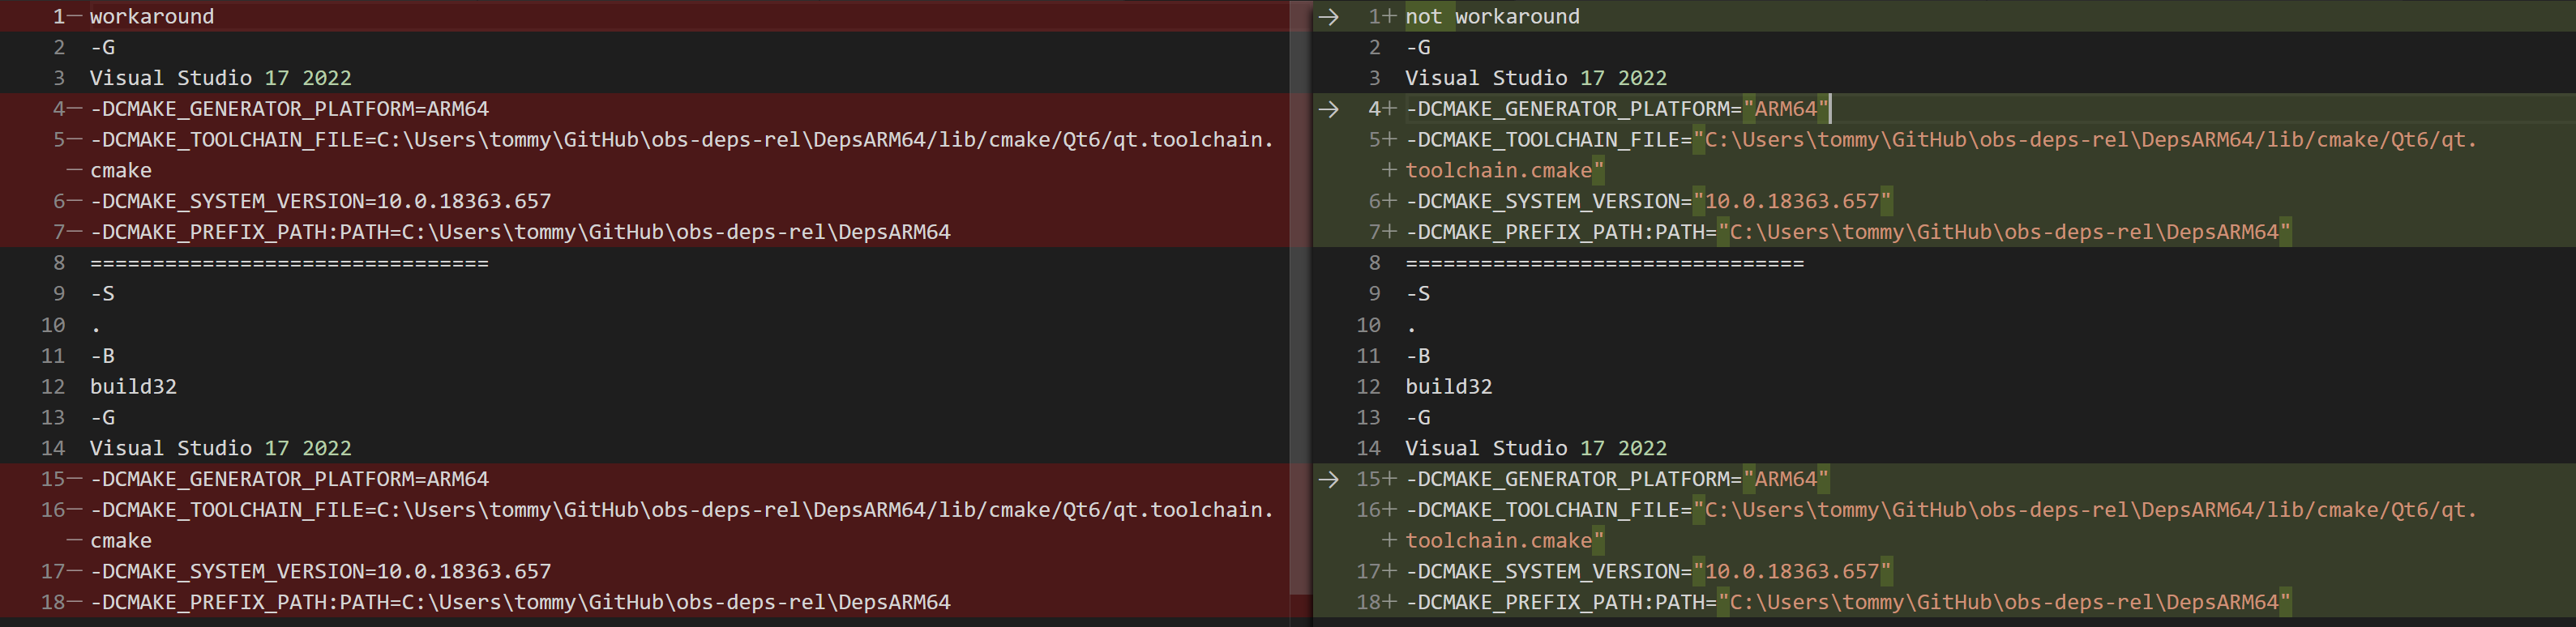2576x627 pixels.
Task: Click "-G" on line 13 of modified pane
Action: (1418, 418)
